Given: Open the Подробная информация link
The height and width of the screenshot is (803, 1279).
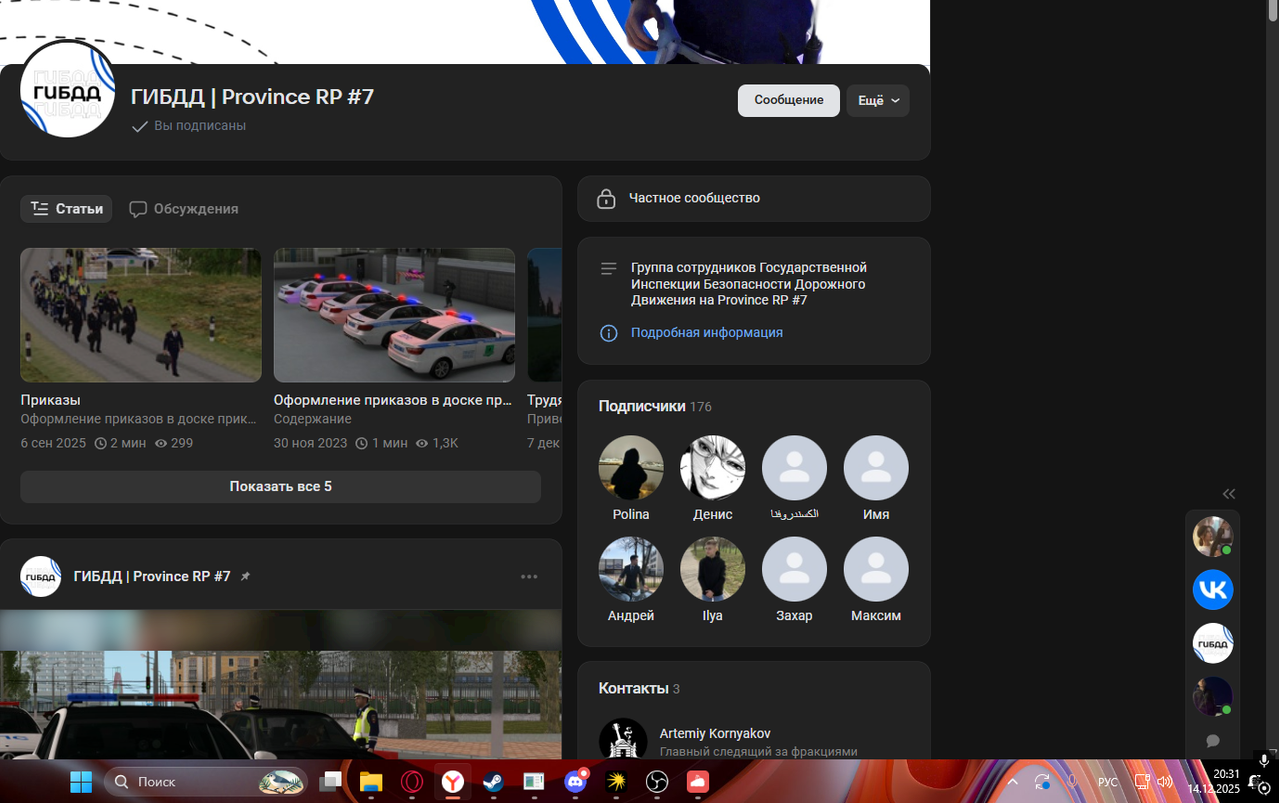Looking at the screenshot, I should 706,333.
